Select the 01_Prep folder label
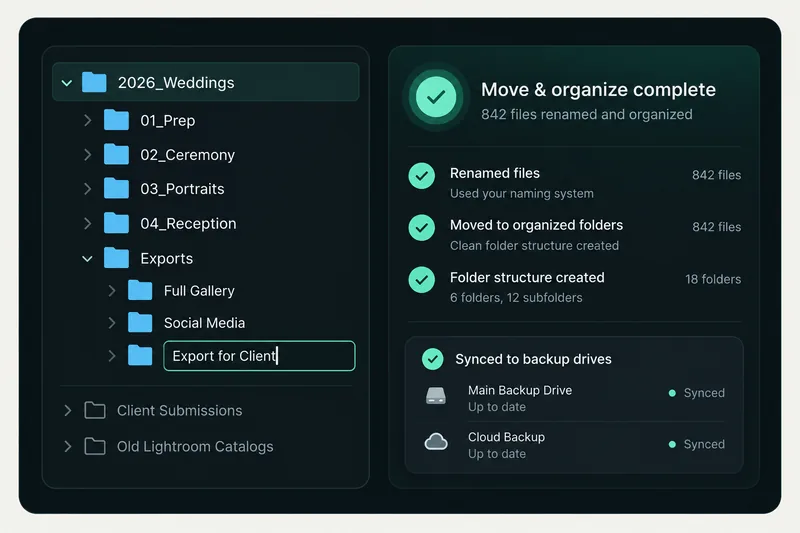Viewport: 800px width, 533px height. 168,121
